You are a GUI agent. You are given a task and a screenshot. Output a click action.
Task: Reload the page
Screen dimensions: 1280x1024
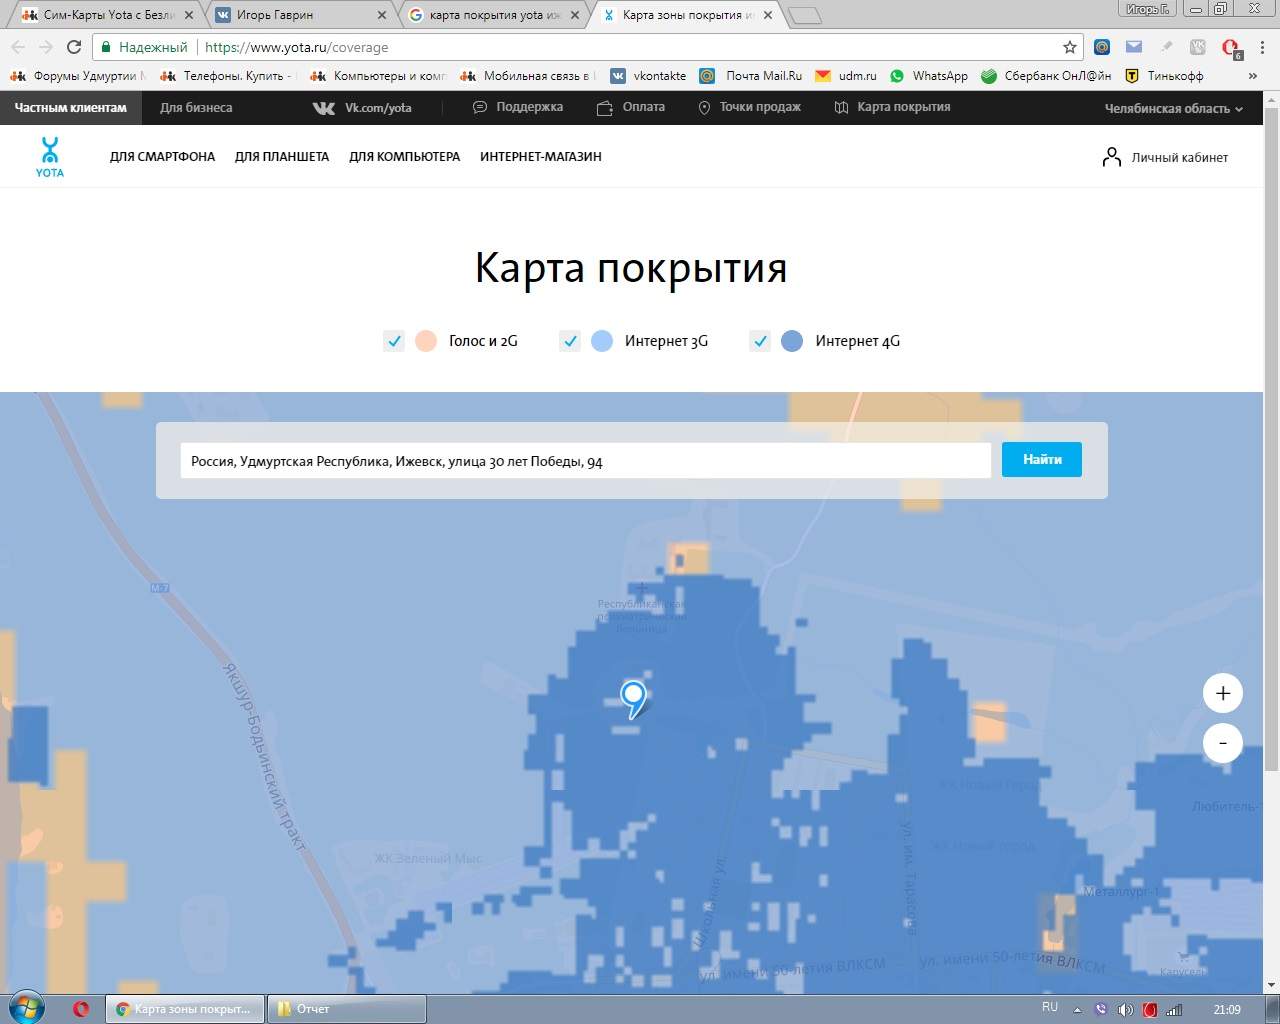tap(74, 47)
